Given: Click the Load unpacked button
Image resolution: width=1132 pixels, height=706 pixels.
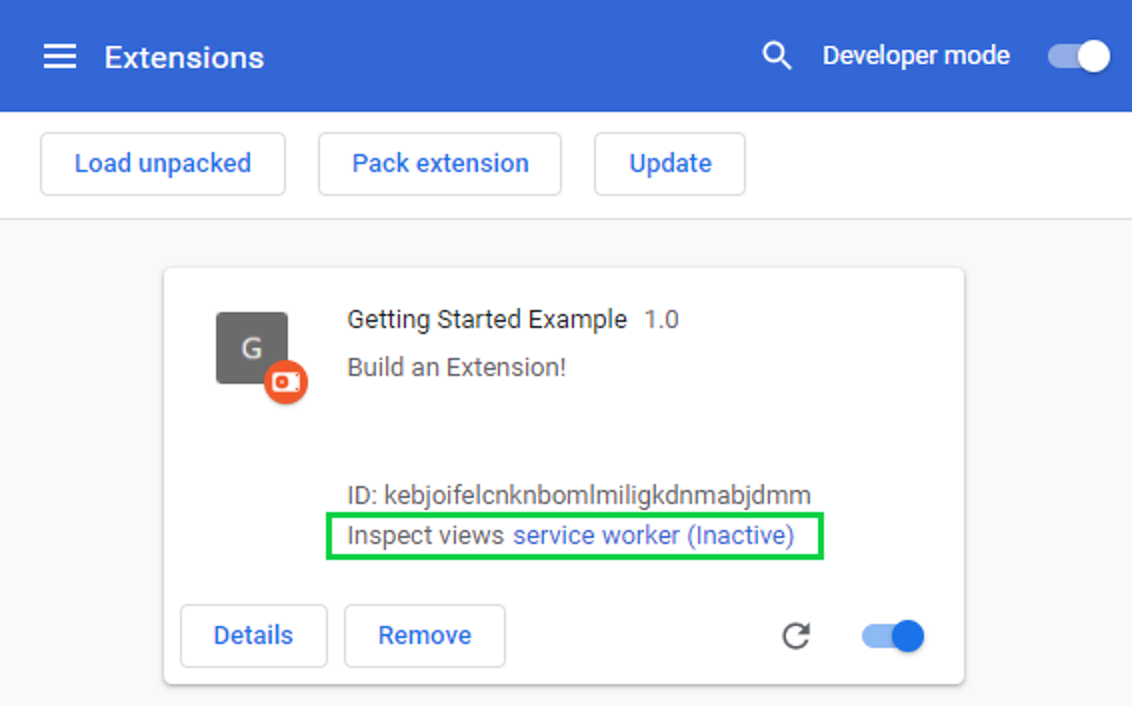Looking at the screenshot, I should point(163,164).
